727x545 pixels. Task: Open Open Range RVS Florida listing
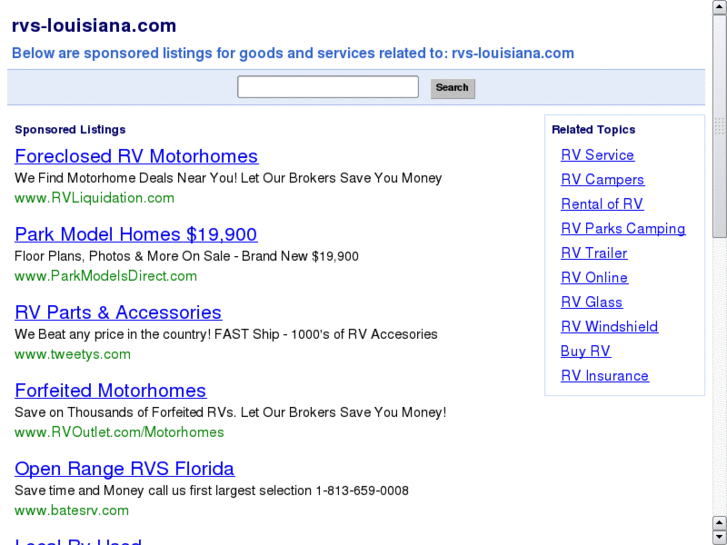click(x=124, y=468)
